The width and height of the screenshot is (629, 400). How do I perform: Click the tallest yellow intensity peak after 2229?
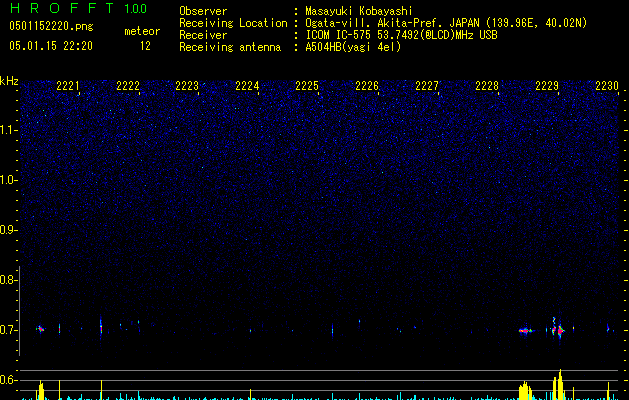coord(560,384)
